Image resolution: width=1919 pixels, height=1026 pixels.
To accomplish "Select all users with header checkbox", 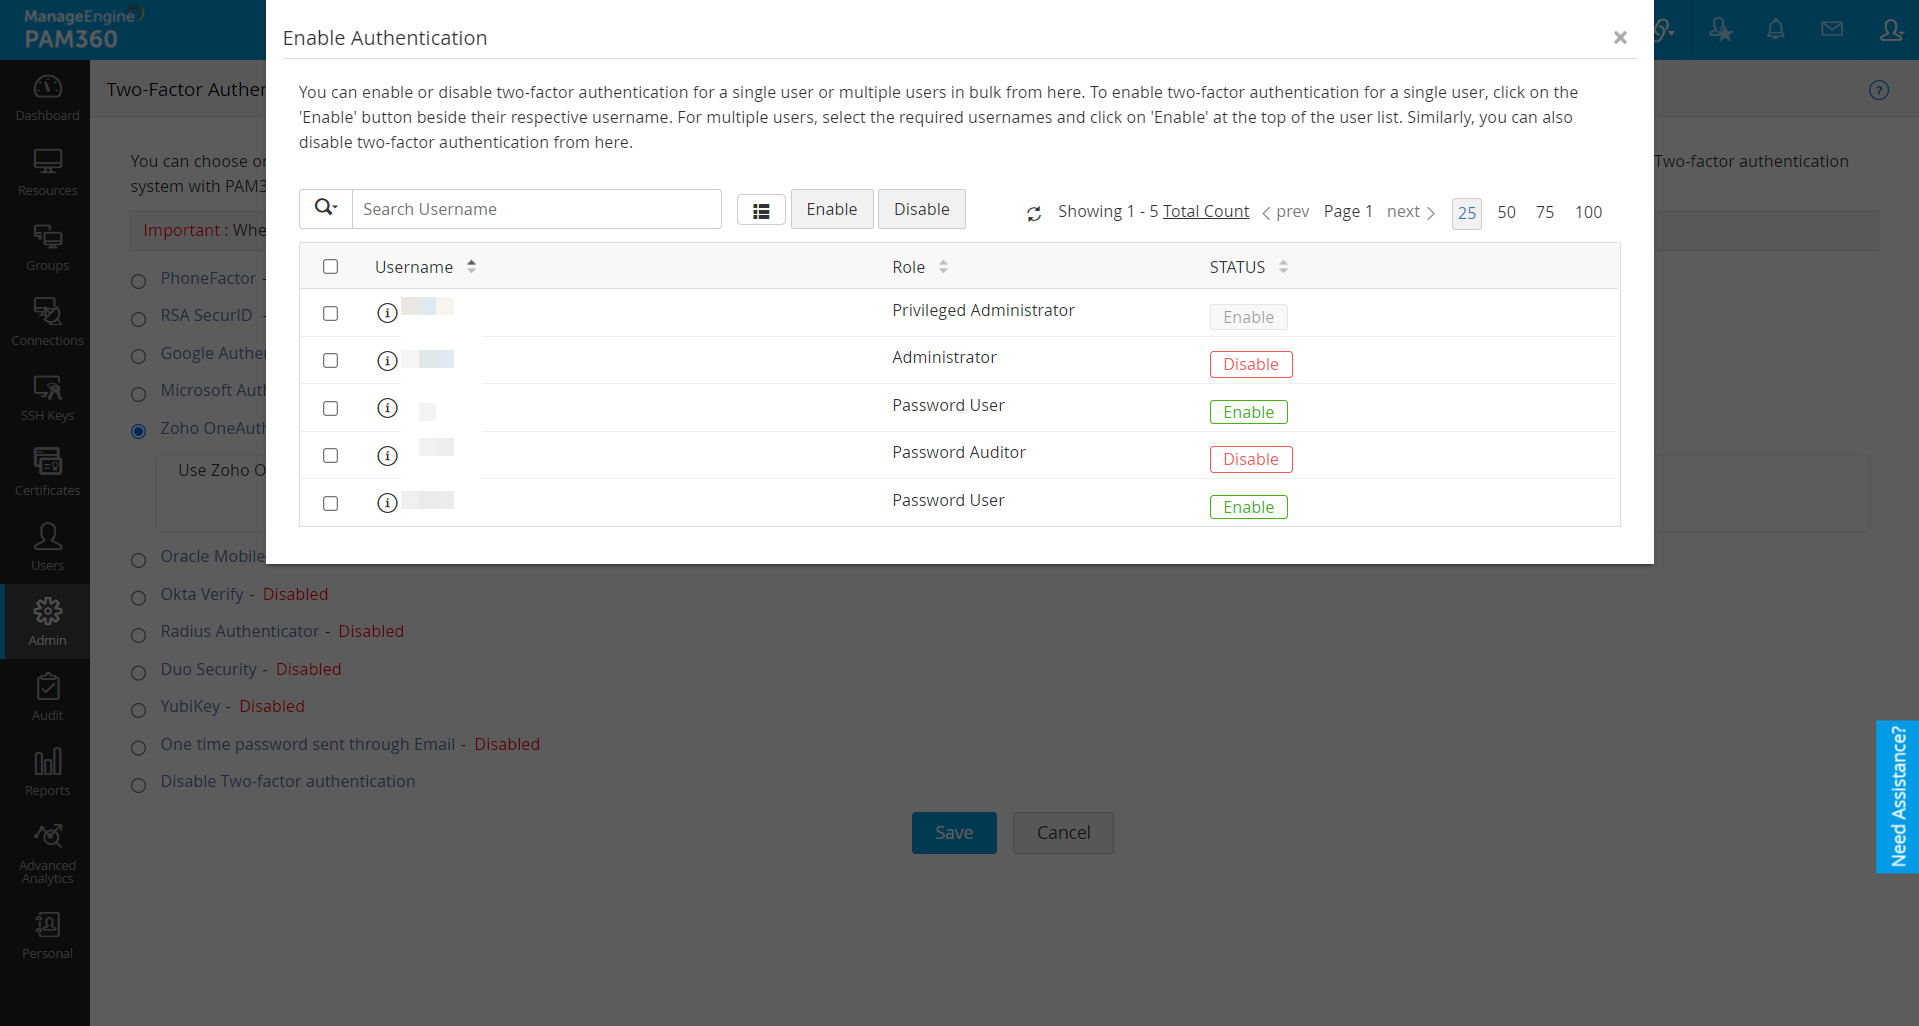I will [331, 267].
